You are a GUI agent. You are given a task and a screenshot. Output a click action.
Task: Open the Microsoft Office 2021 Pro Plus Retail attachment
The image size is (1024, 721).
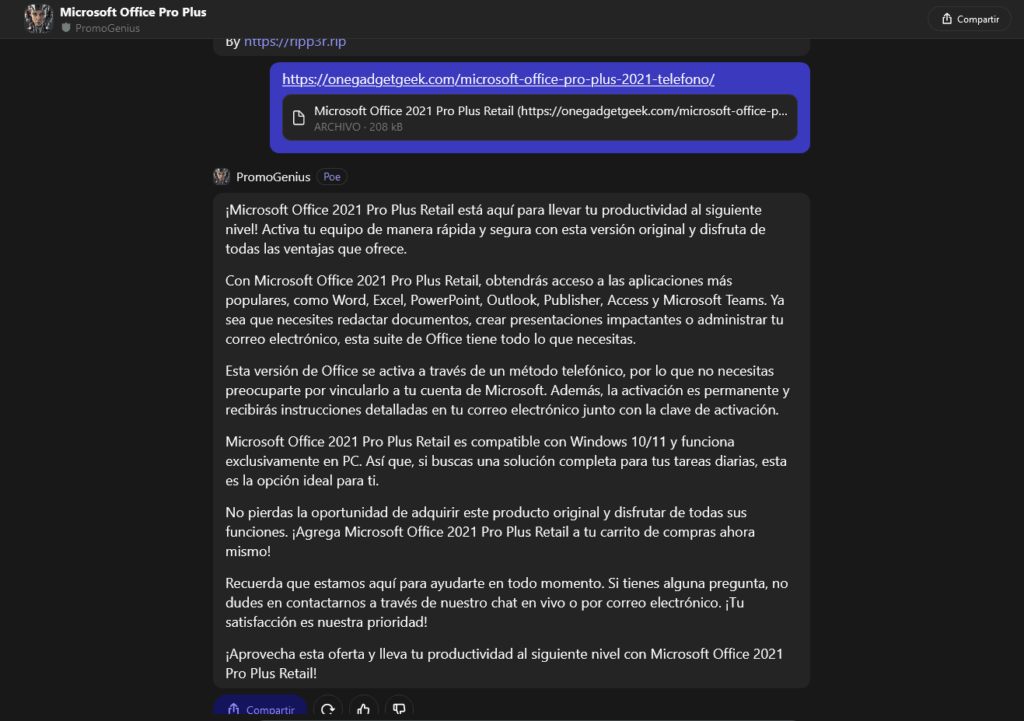click(550, 111)
